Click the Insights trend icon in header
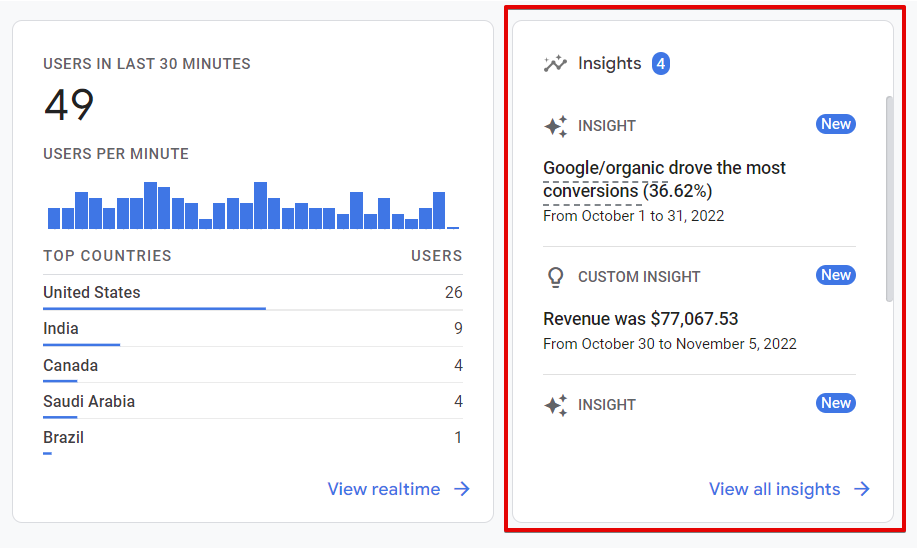Viewport: 917px width, 548px height. pos(555,64)
